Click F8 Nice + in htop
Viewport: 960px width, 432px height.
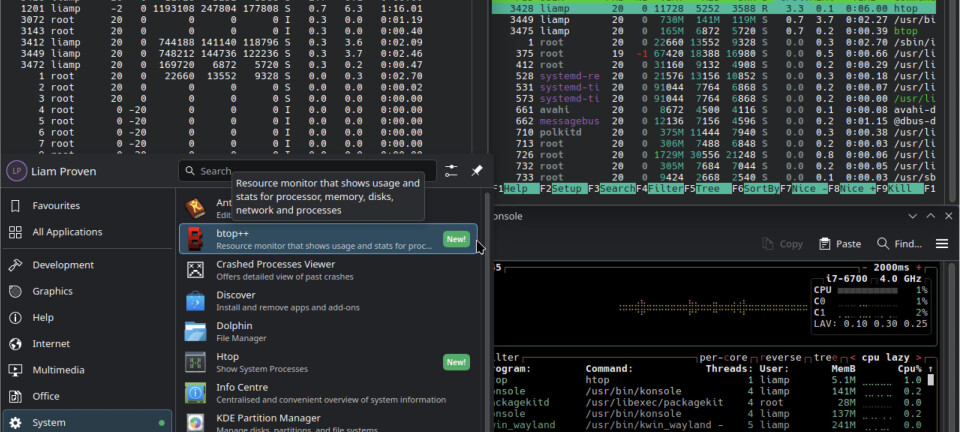pos(852,188)
